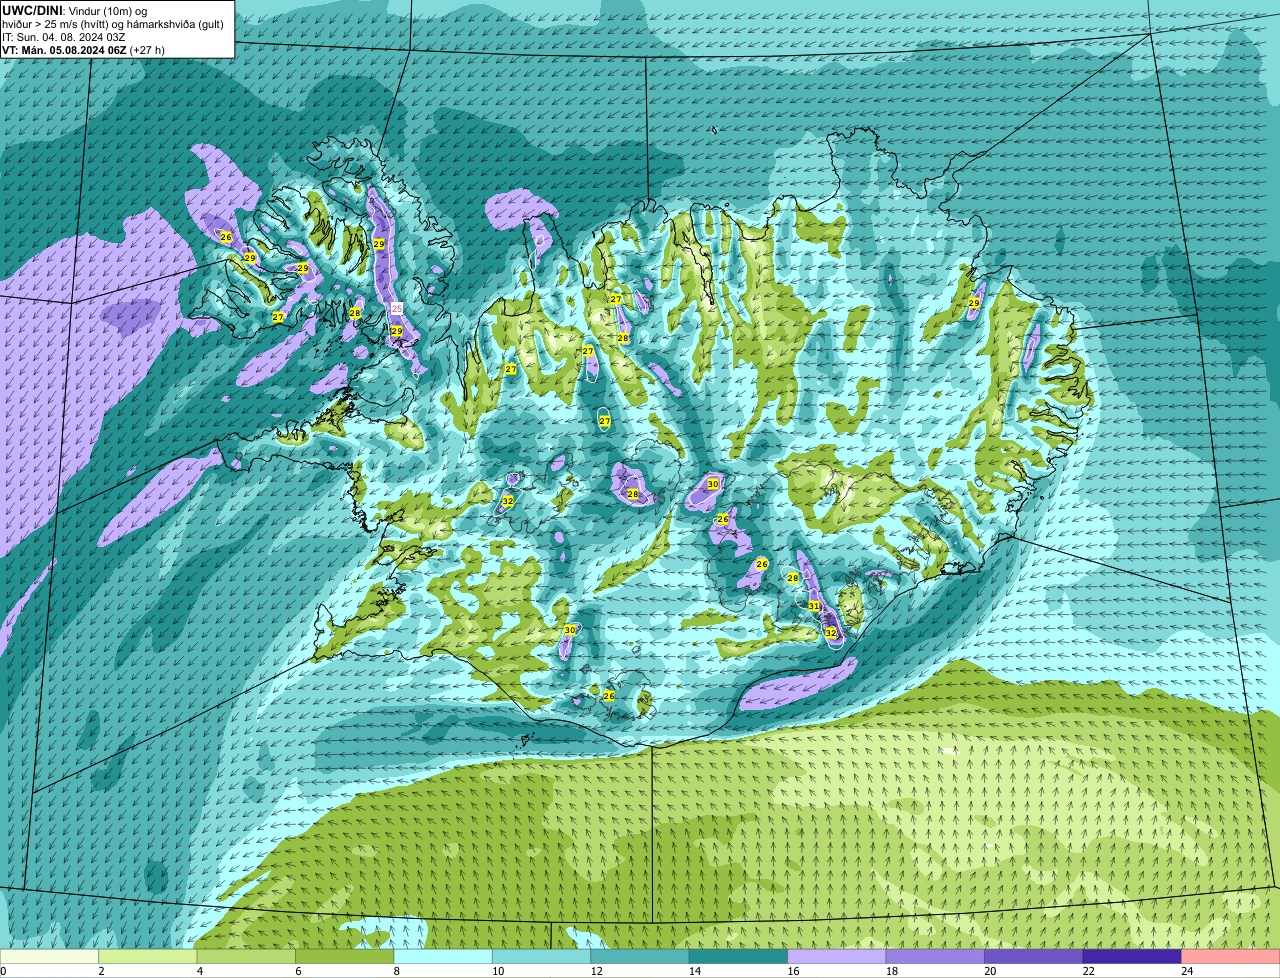Click the legend tick value 8
The width and height of the screenshot is (1280, 978).
(397, 971)
